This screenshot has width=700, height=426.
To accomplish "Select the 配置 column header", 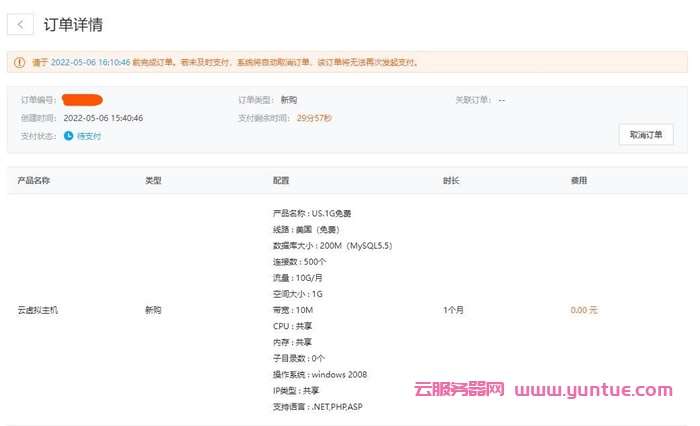I will pos(281,181).
